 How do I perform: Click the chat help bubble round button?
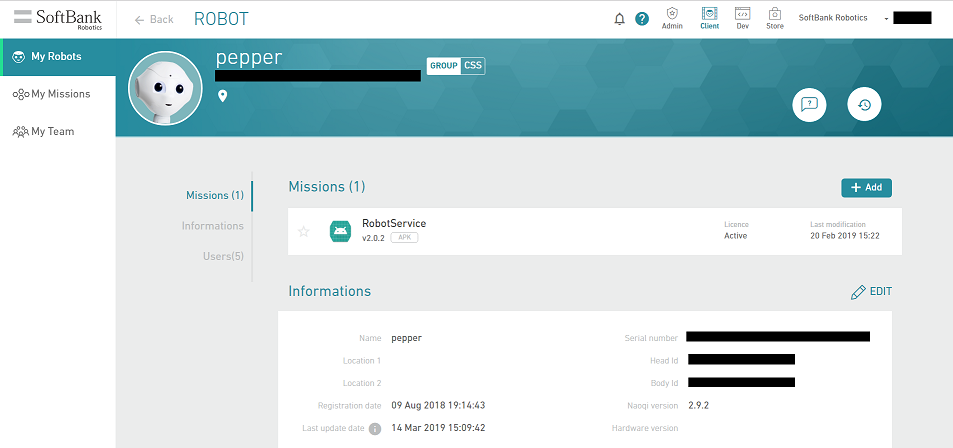pos(809,104)
